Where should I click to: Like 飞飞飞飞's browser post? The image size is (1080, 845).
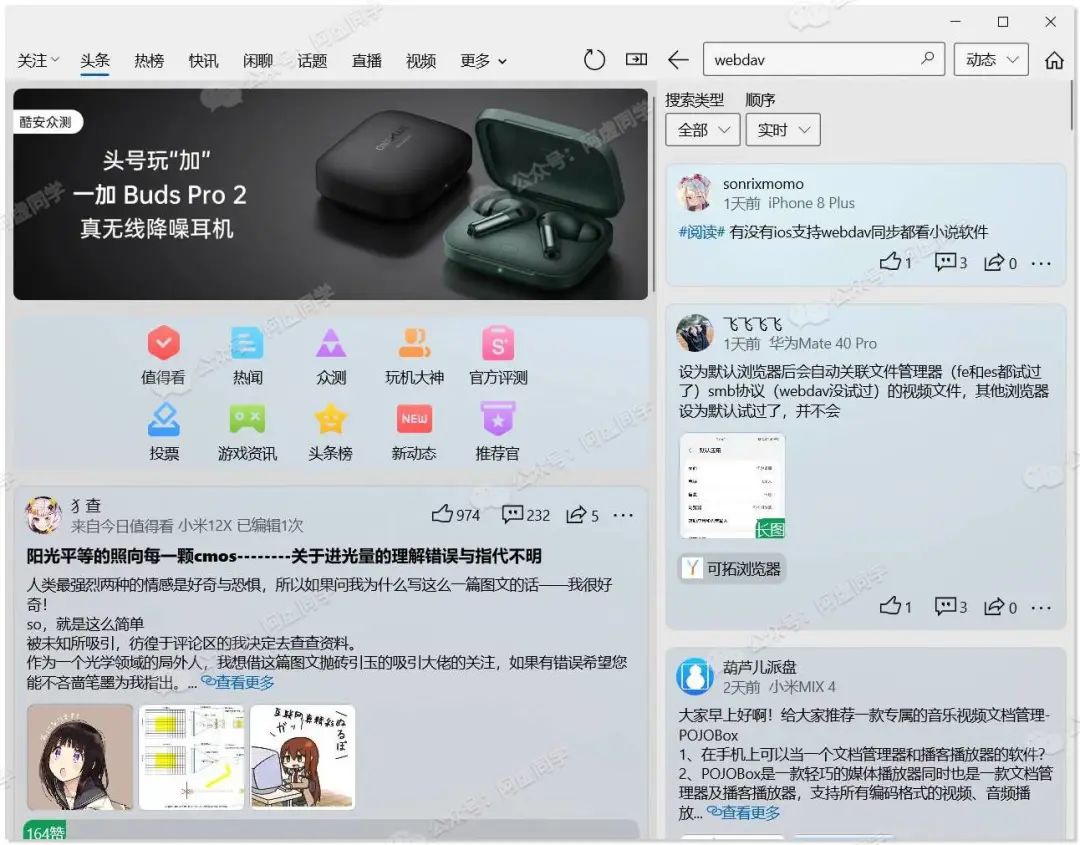click(895, 606)
